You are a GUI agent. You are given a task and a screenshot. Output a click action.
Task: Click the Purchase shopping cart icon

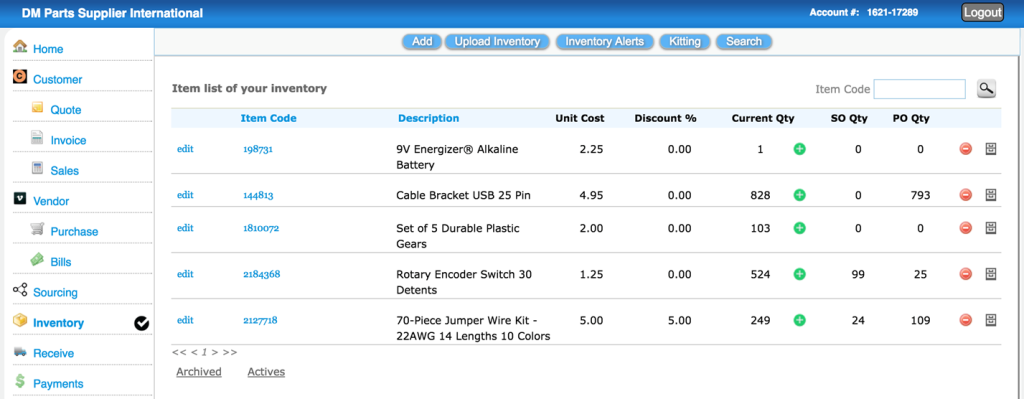38,229
